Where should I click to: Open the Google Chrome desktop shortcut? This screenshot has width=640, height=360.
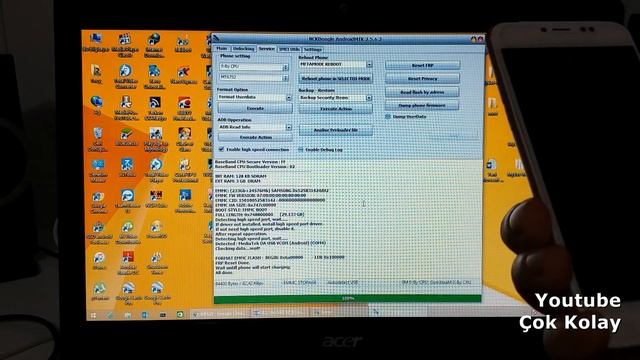(99, 196)
